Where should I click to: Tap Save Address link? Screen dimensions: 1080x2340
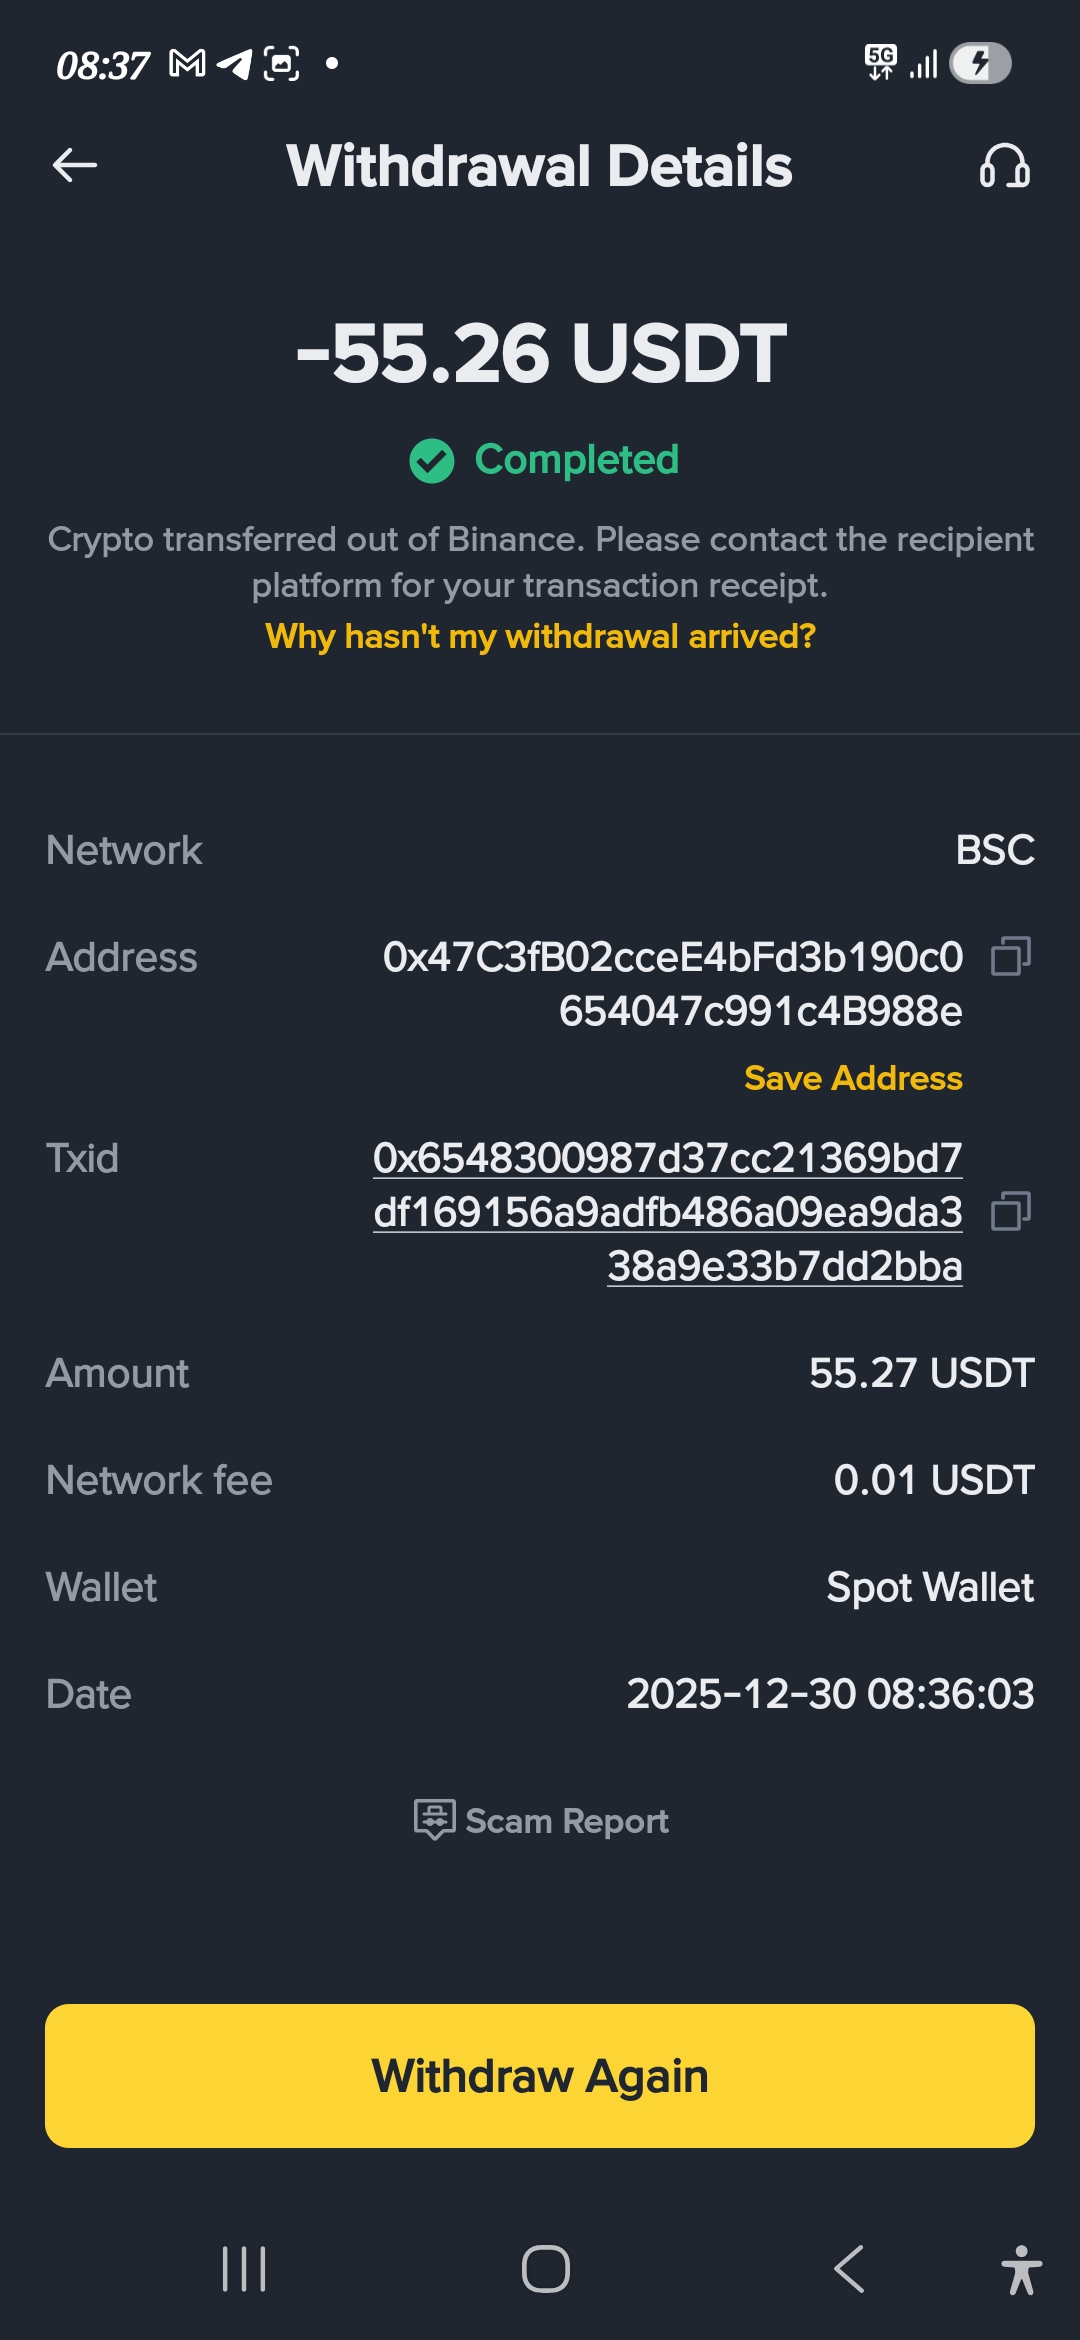[853, 1078]
